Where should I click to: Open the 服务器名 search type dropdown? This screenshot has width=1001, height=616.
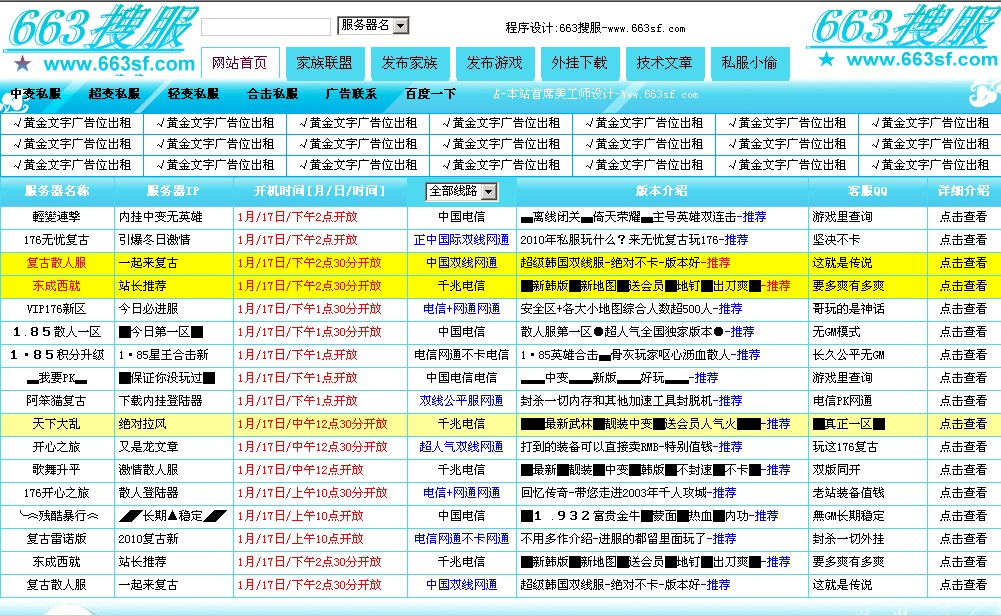click(x=373, y=25)
